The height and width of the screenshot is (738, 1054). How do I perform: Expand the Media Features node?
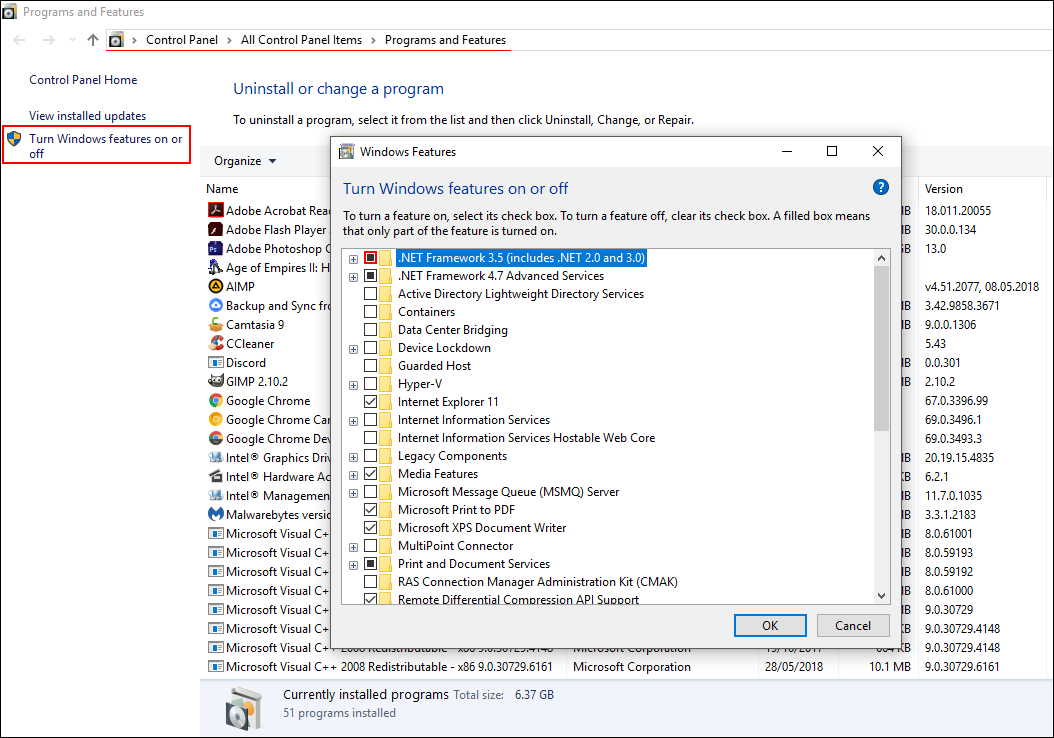(x=354, y=475)
